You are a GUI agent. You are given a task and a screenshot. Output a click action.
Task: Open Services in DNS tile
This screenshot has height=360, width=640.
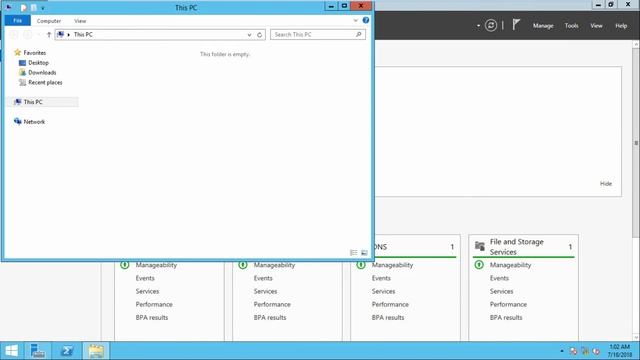coord(383,291)
